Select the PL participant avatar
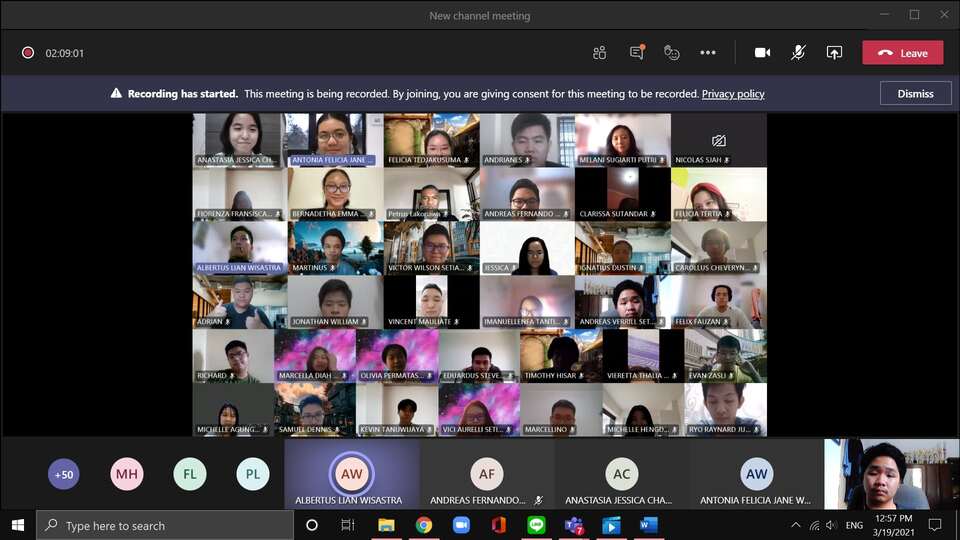 tap(253, 474)
